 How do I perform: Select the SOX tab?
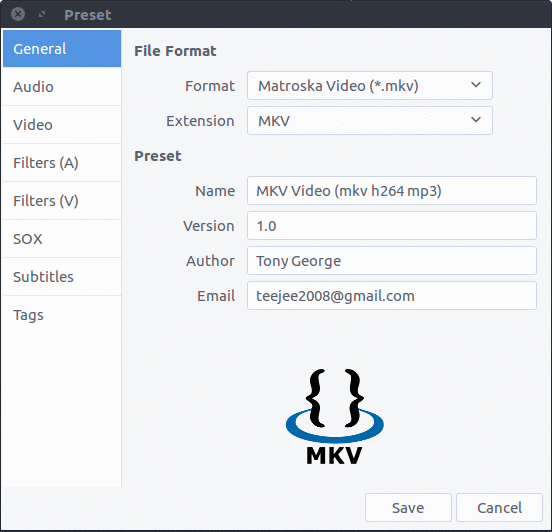pyautogui.click(x=62, y=239)
